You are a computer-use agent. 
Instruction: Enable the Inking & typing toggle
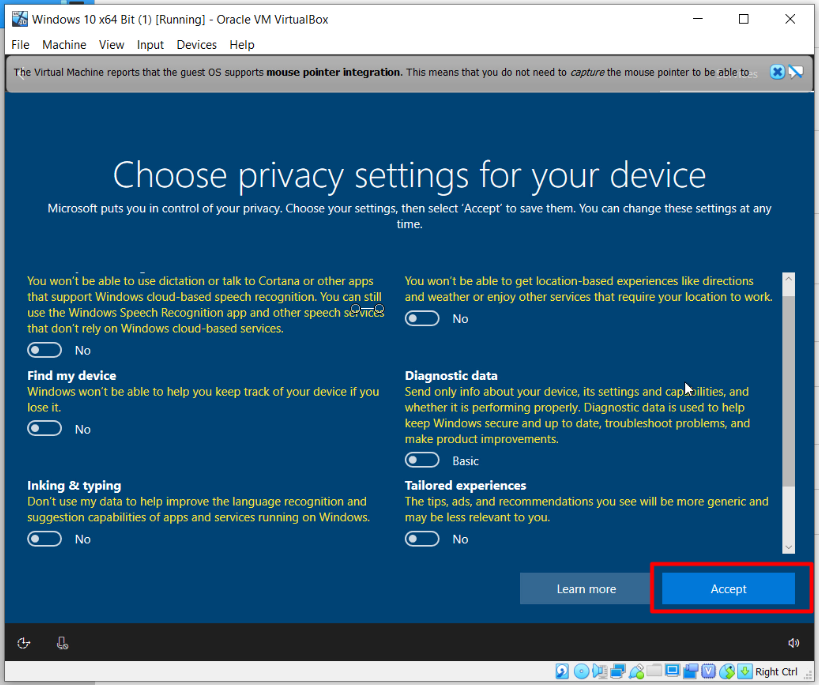(x=44, y=539)
